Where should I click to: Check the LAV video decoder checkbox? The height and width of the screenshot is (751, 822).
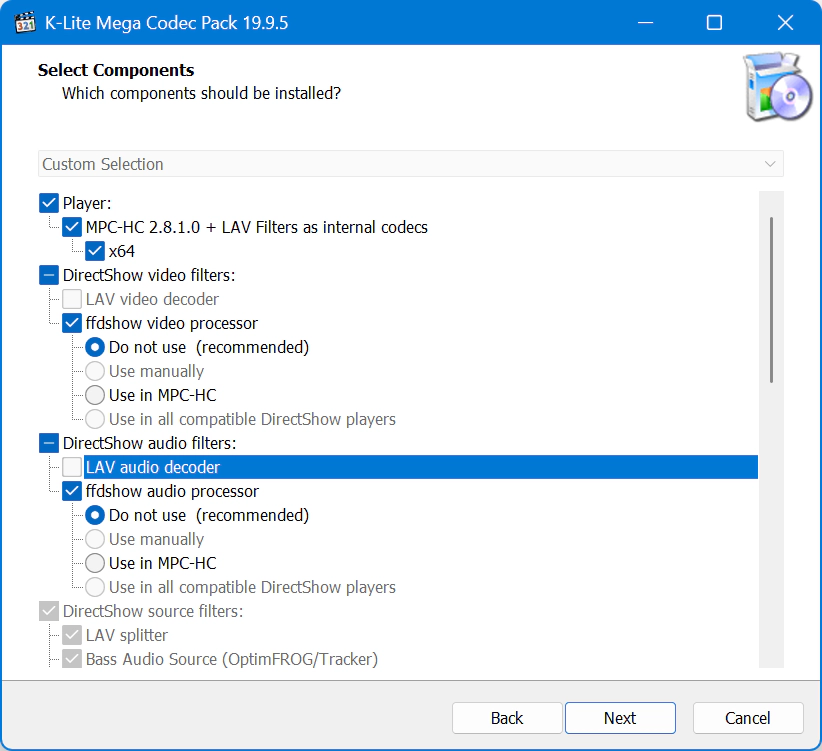tap(72, 299)
